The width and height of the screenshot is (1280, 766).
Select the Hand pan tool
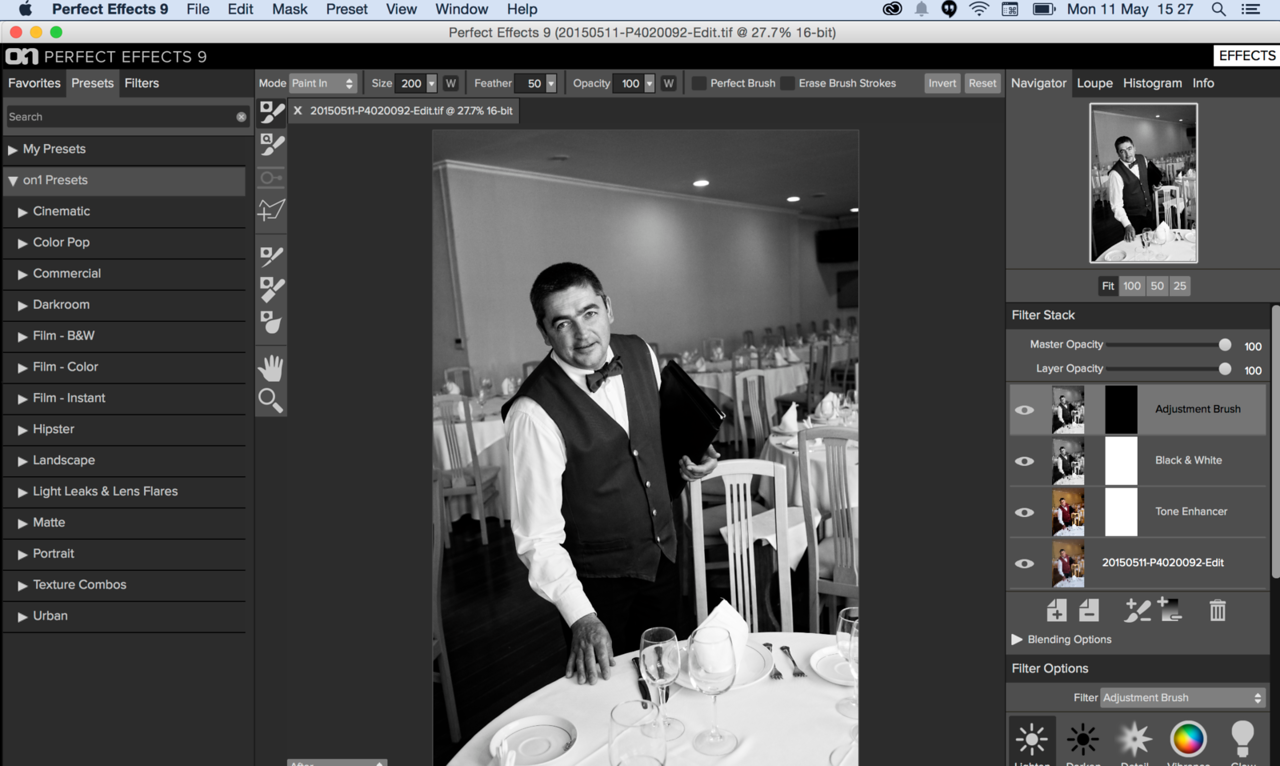[x=270, y=368]
